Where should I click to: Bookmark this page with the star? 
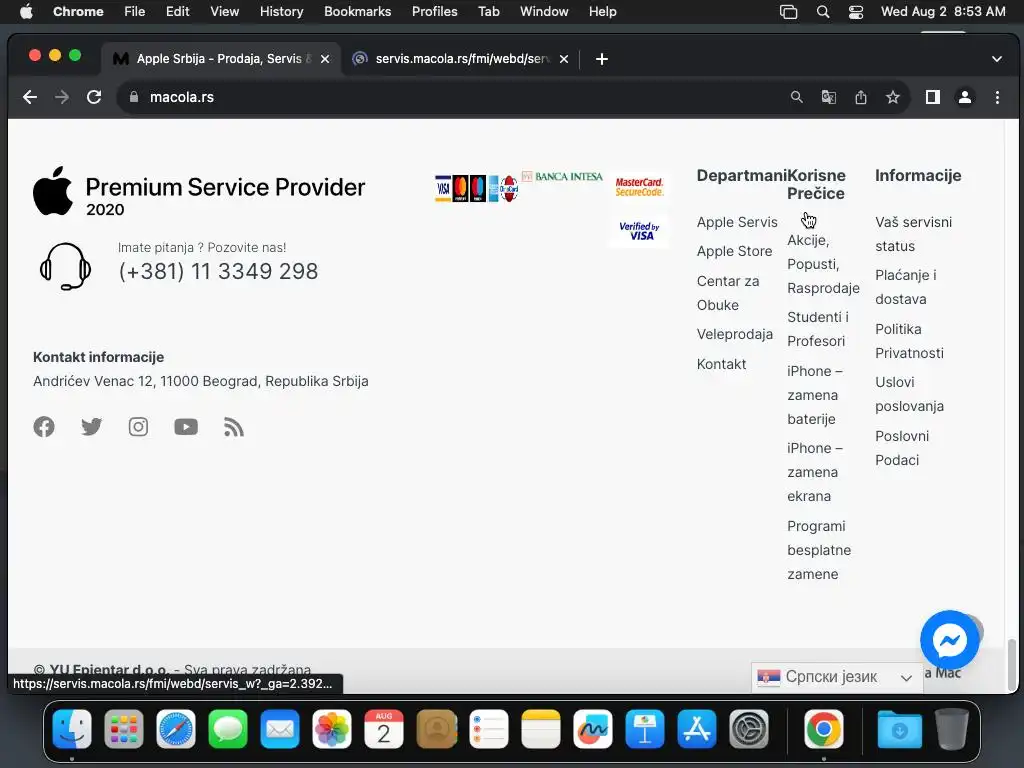pos(893,97)
